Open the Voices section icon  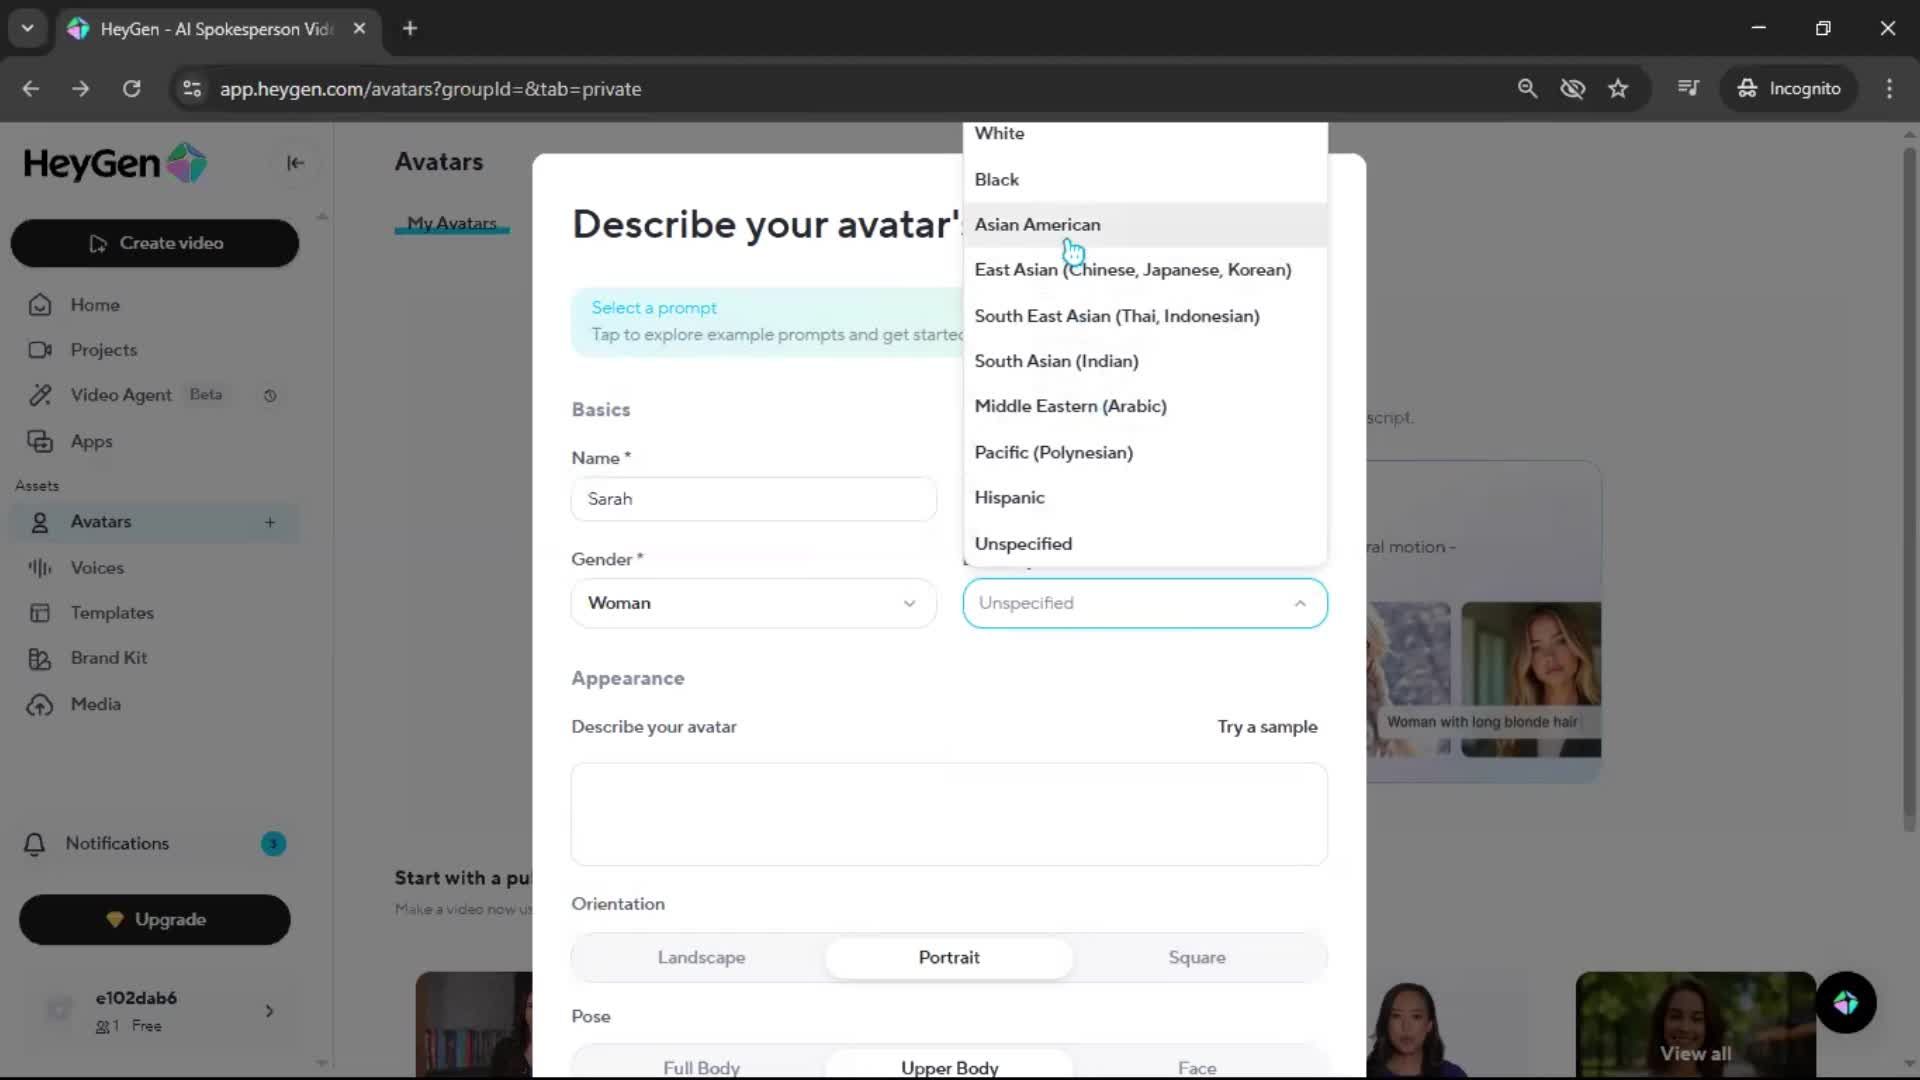tap(40, 568)
